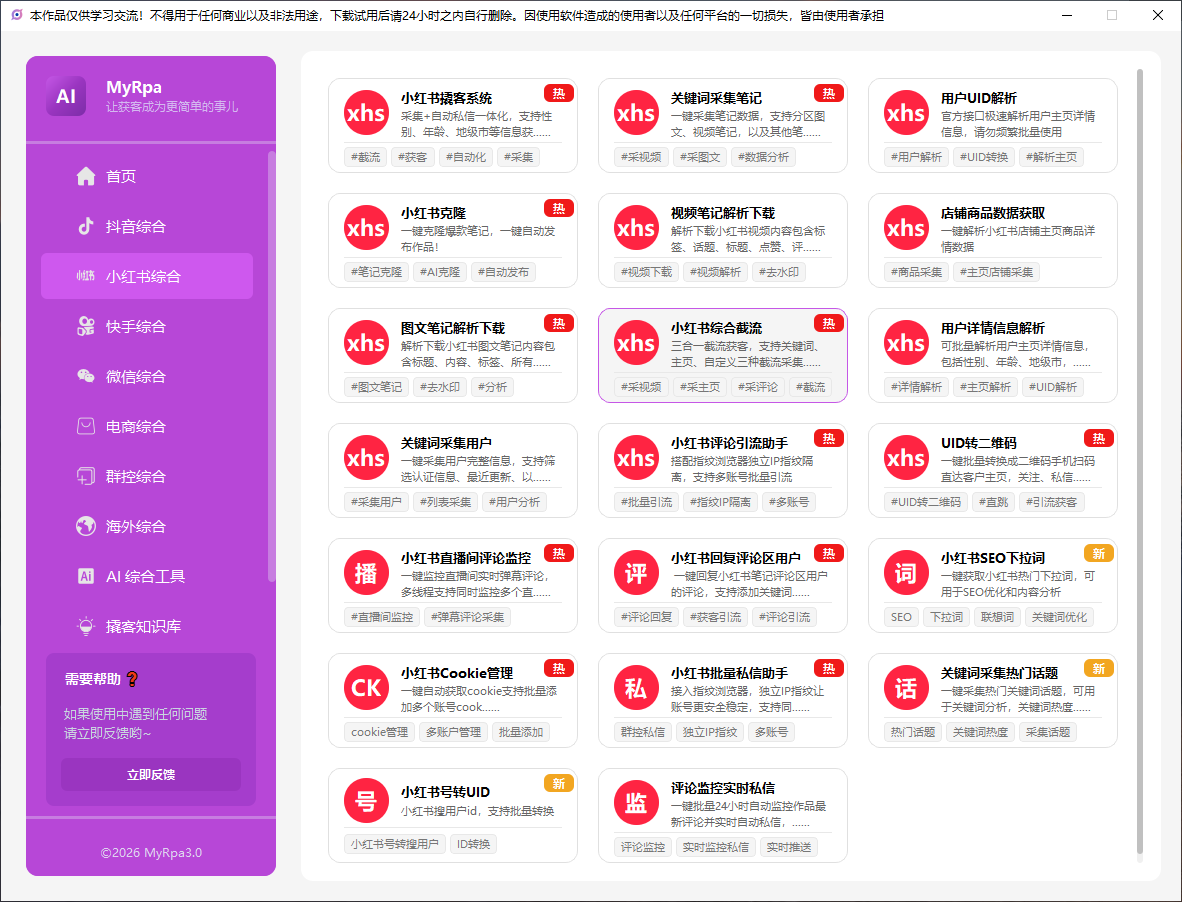
Task: Click the 词 icon of 小红书SEO下拉词
Action: pos(906,573)
